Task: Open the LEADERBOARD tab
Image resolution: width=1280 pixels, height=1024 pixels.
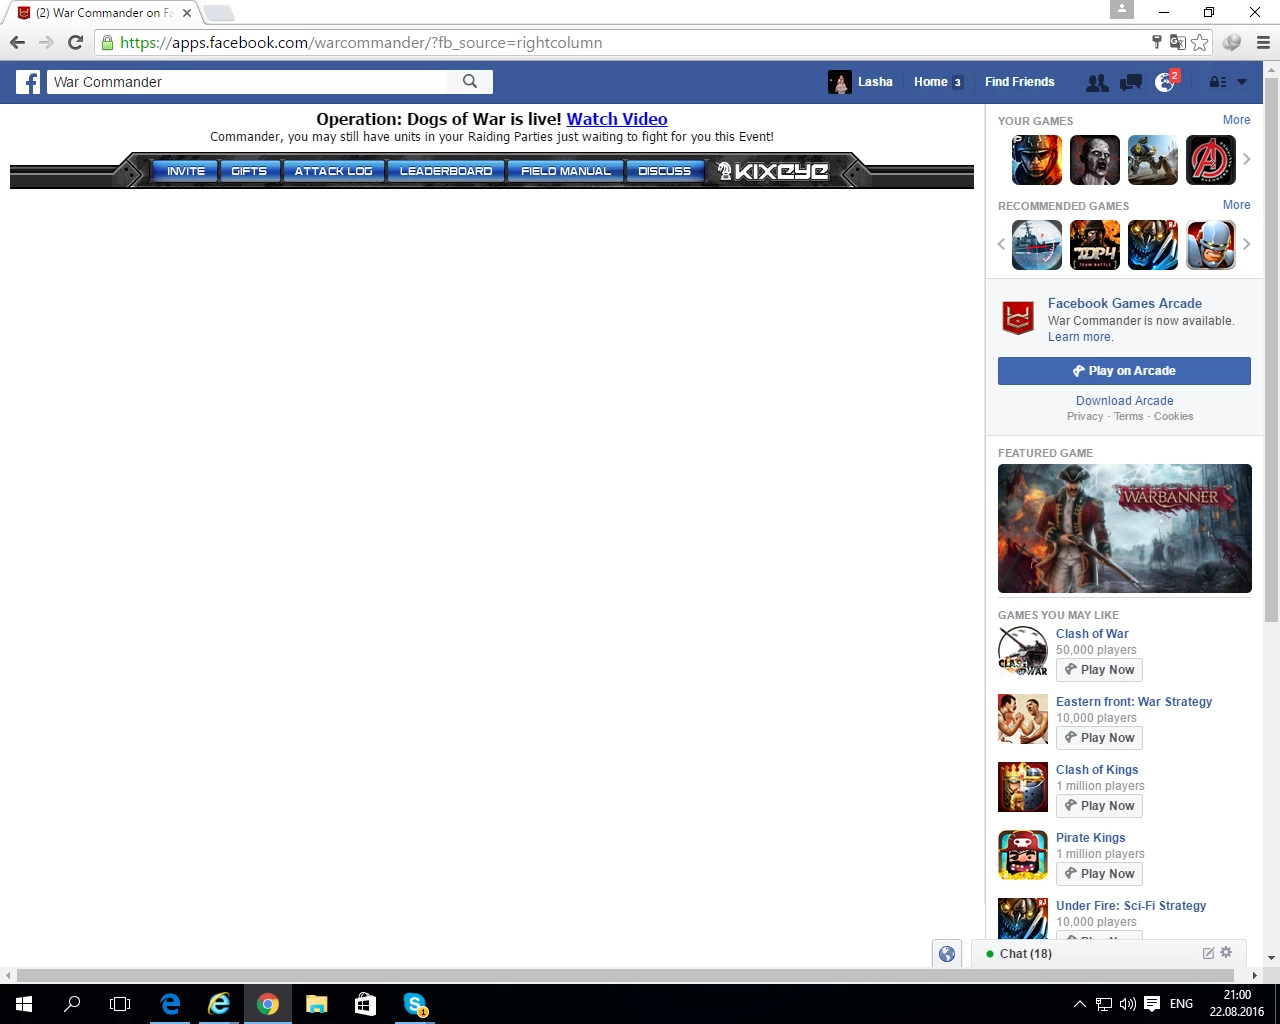Action: [446, 171]
